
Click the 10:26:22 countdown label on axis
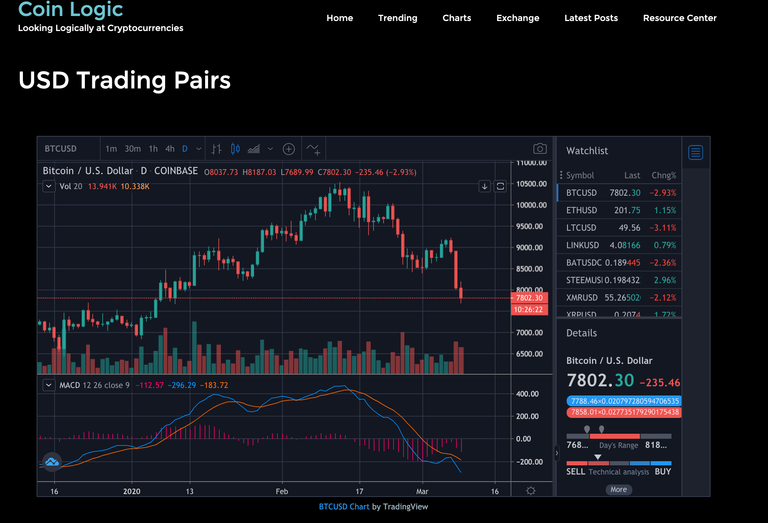[529, 309]
